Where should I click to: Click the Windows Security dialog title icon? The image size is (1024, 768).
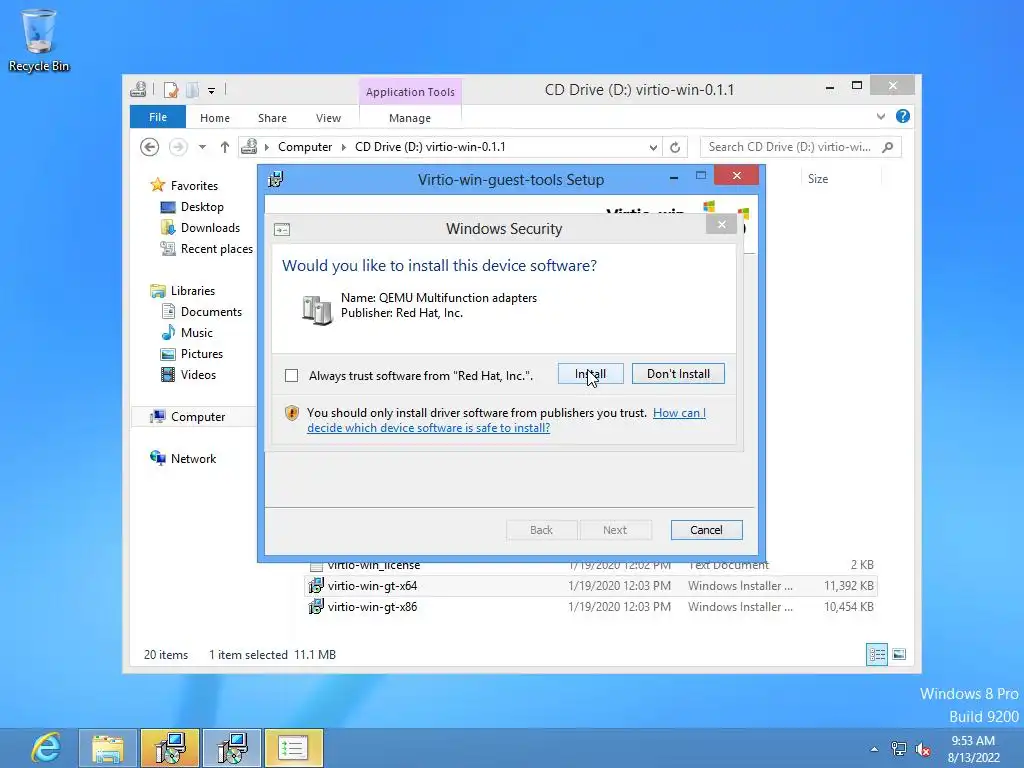point(282,229)
